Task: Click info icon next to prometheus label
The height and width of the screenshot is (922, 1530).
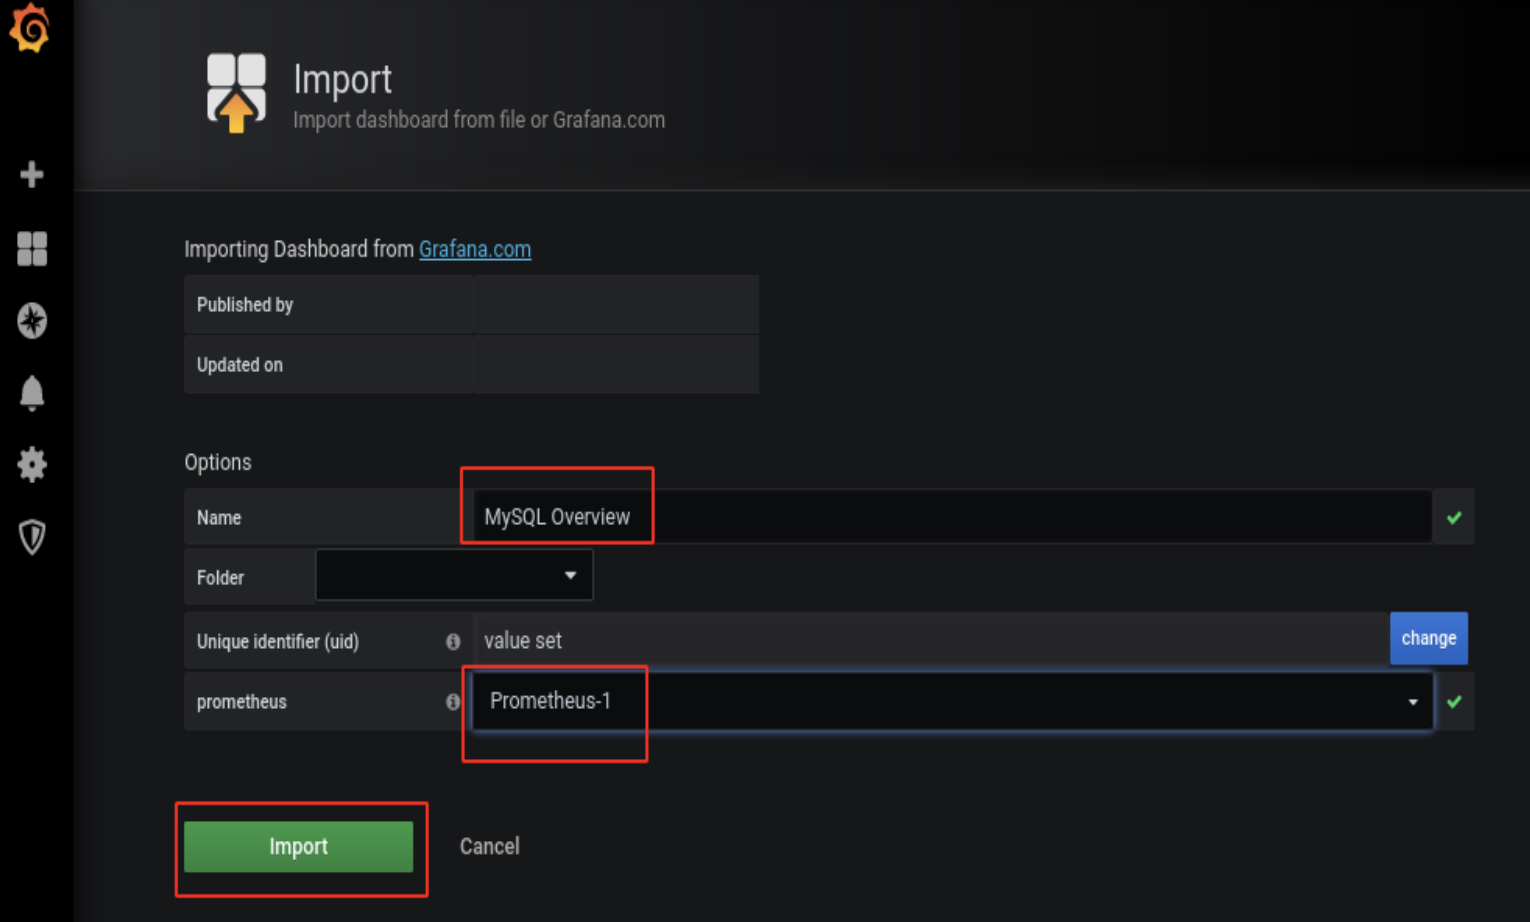Action: [x=453, y=702]
